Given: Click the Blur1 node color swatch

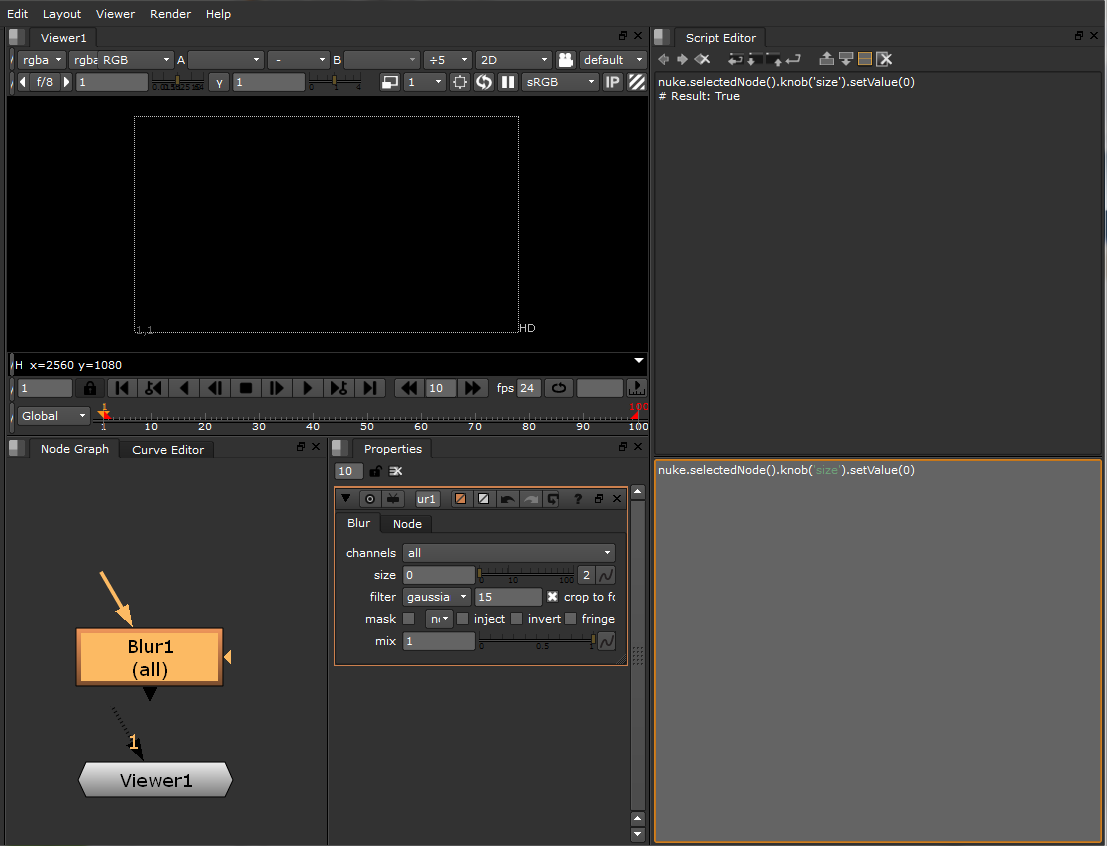Looking at the screenshot, I should pyautogui.click(x=460, y=499).
